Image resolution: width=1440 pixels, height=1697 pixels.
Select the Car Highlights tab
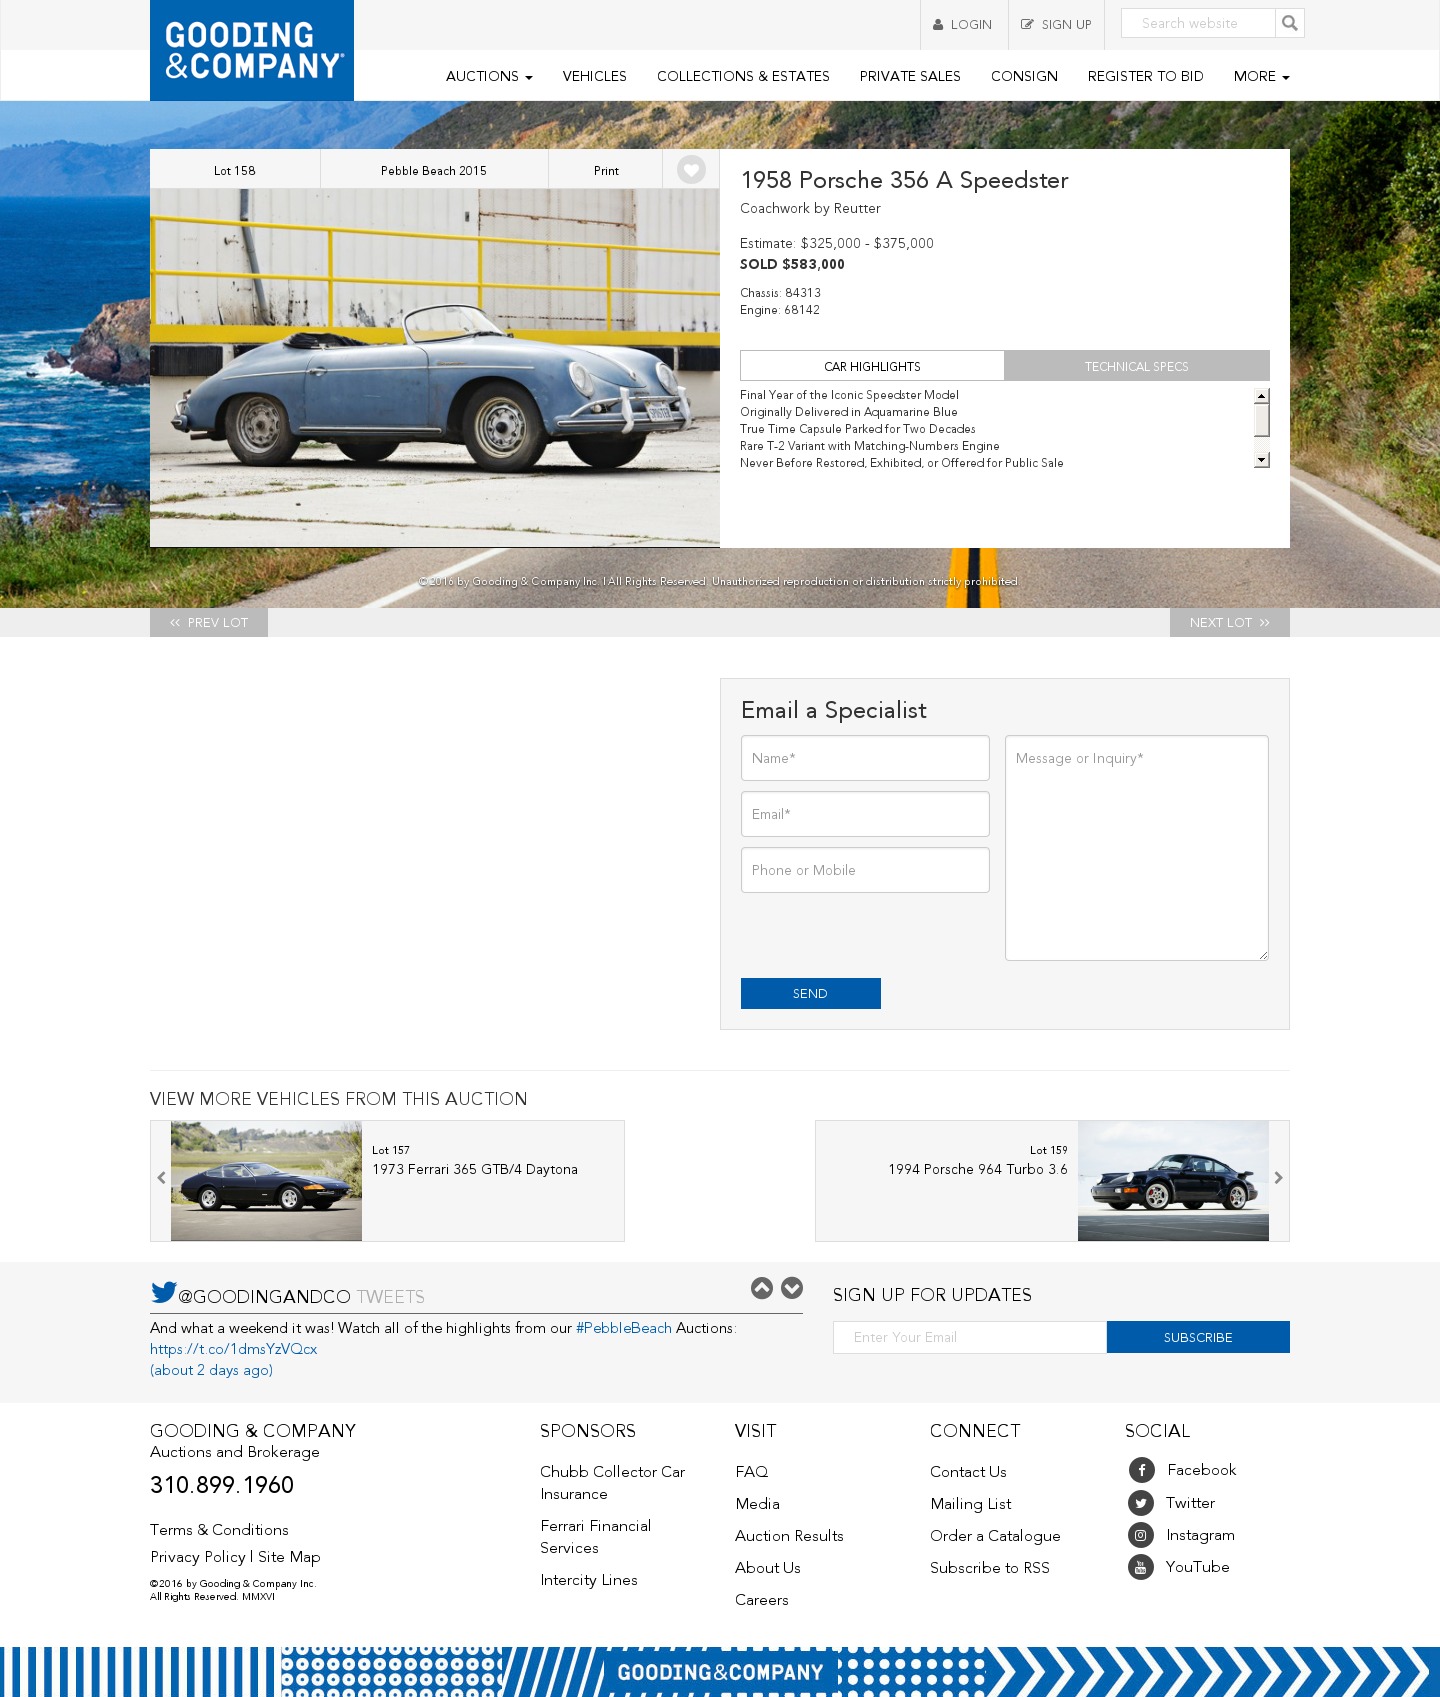[x=872, y=366]
